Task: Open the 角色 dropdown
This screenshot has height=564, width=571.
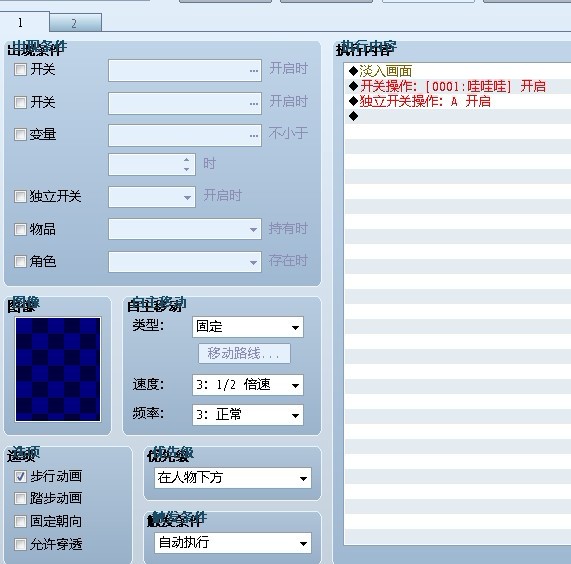Action: [185, 262]
